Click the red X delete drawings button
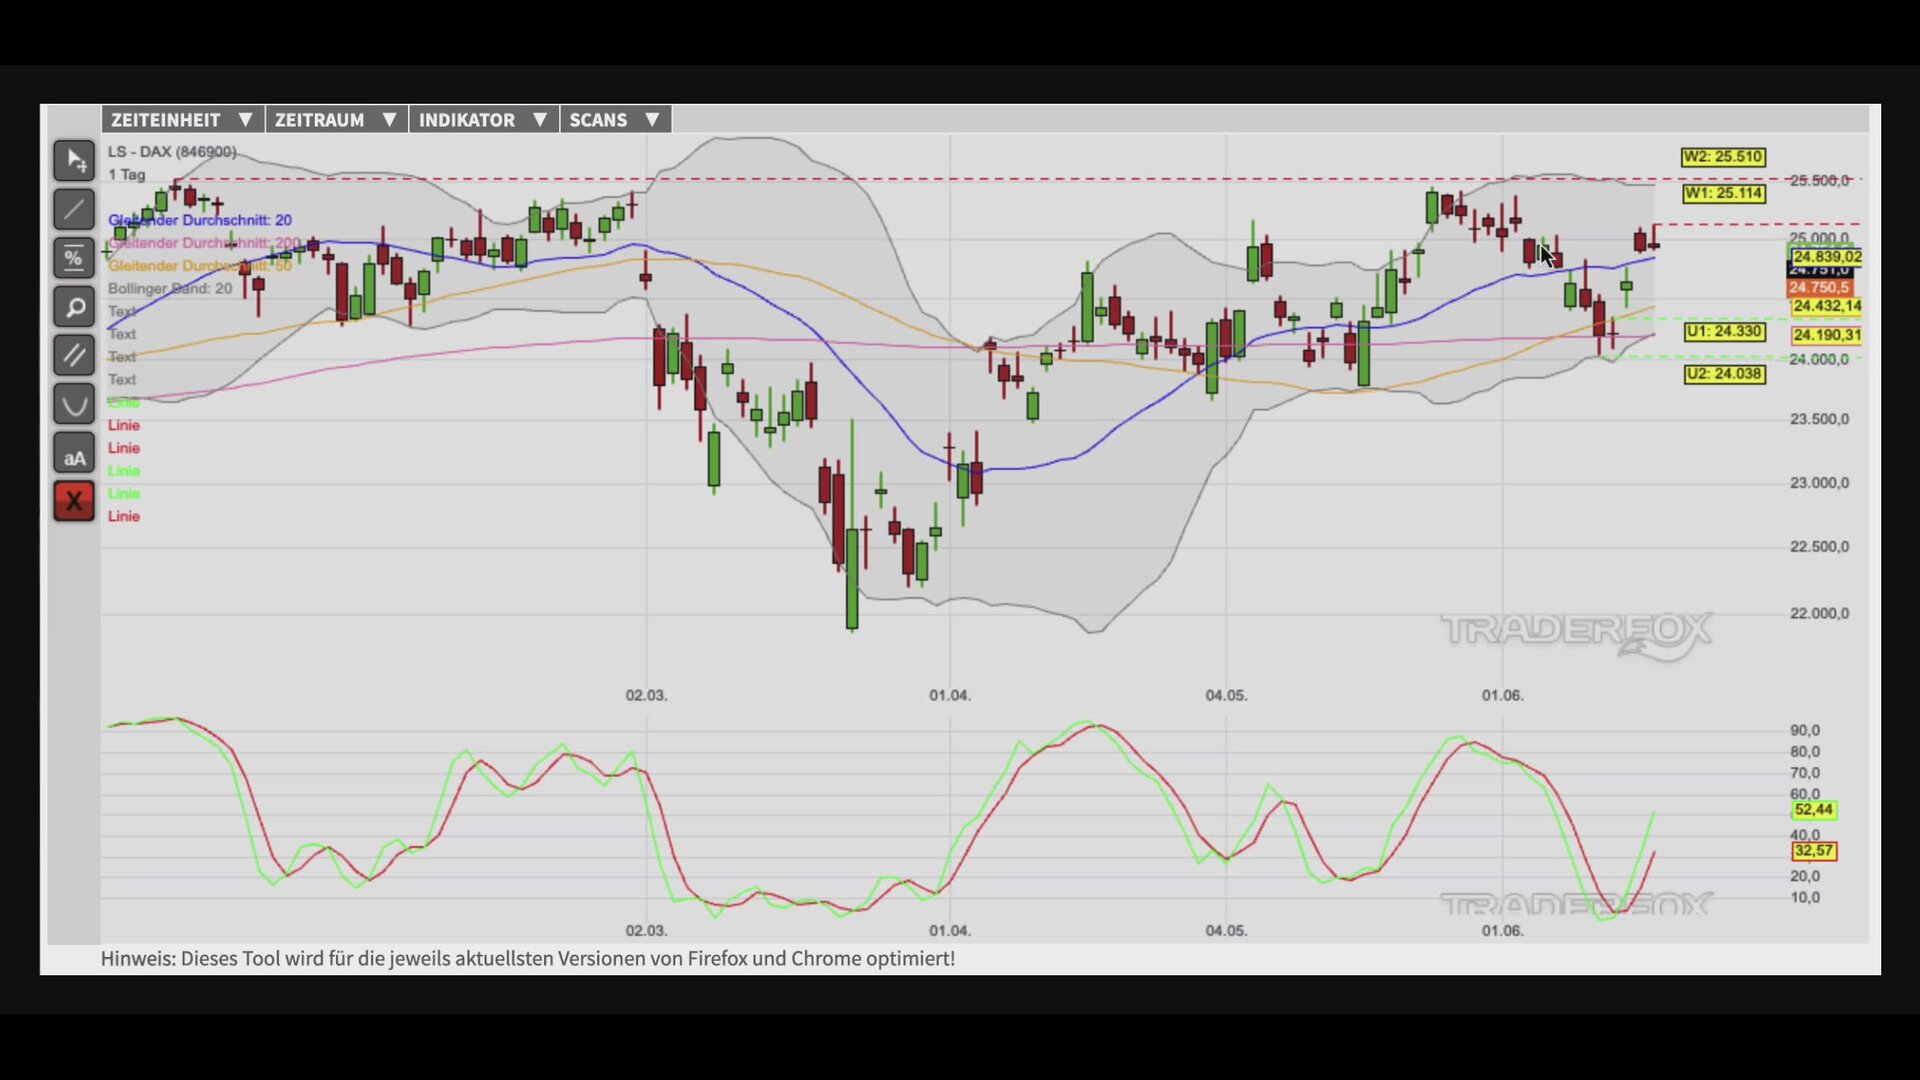 click(74, 501)
